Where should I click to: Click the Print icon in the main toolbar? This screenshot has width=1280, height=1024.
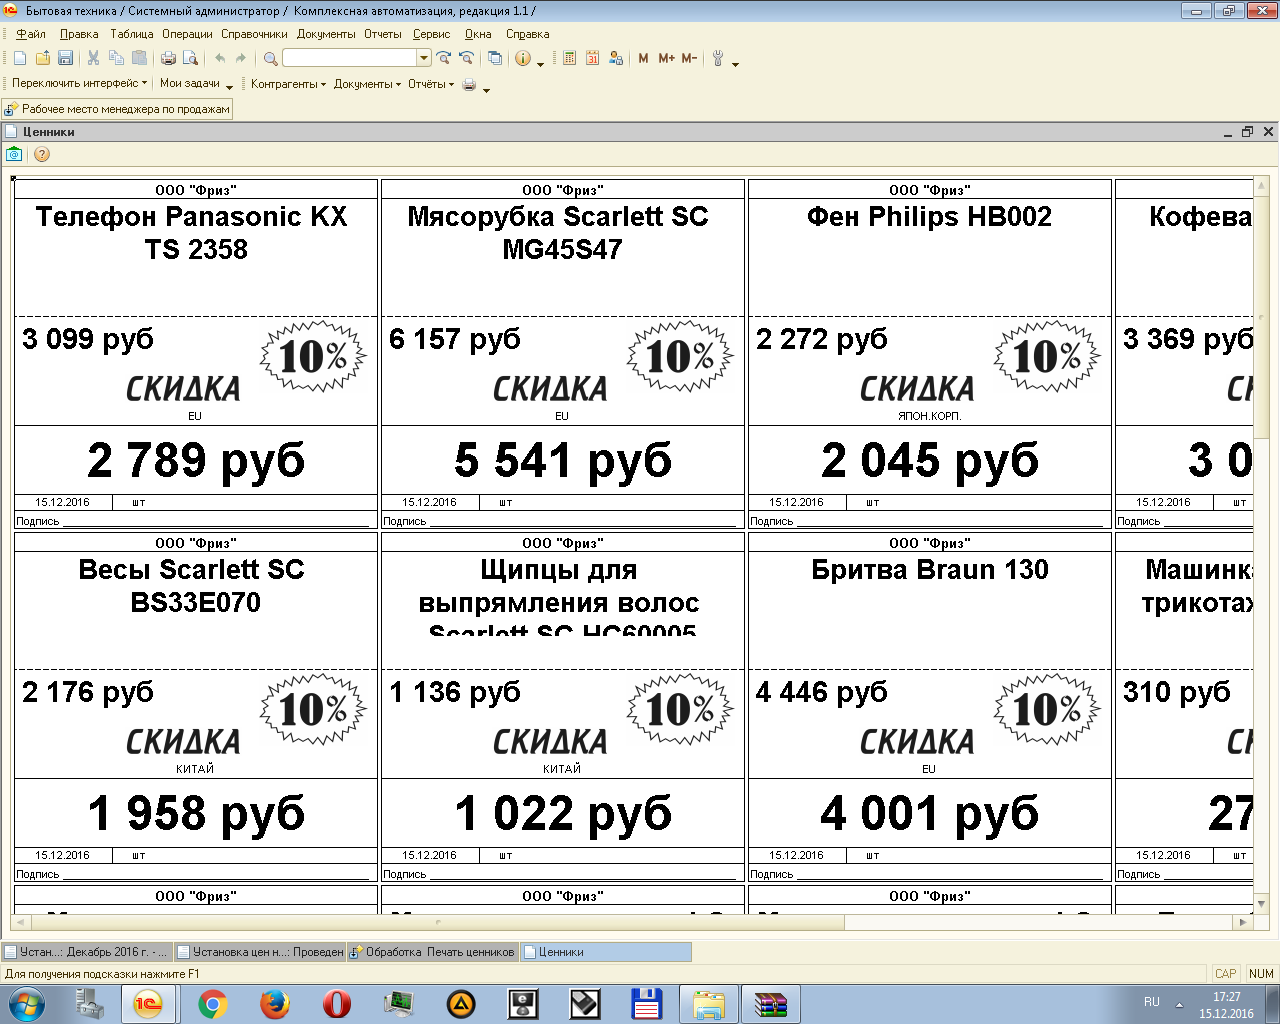click(x=168, y=59)
